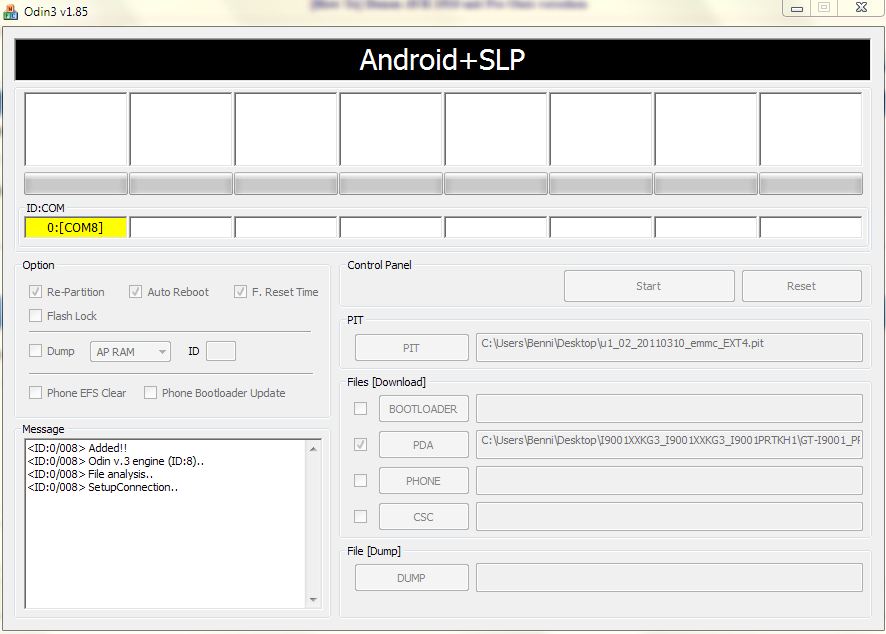Click the empty BOOTLOADER path field

669,409
